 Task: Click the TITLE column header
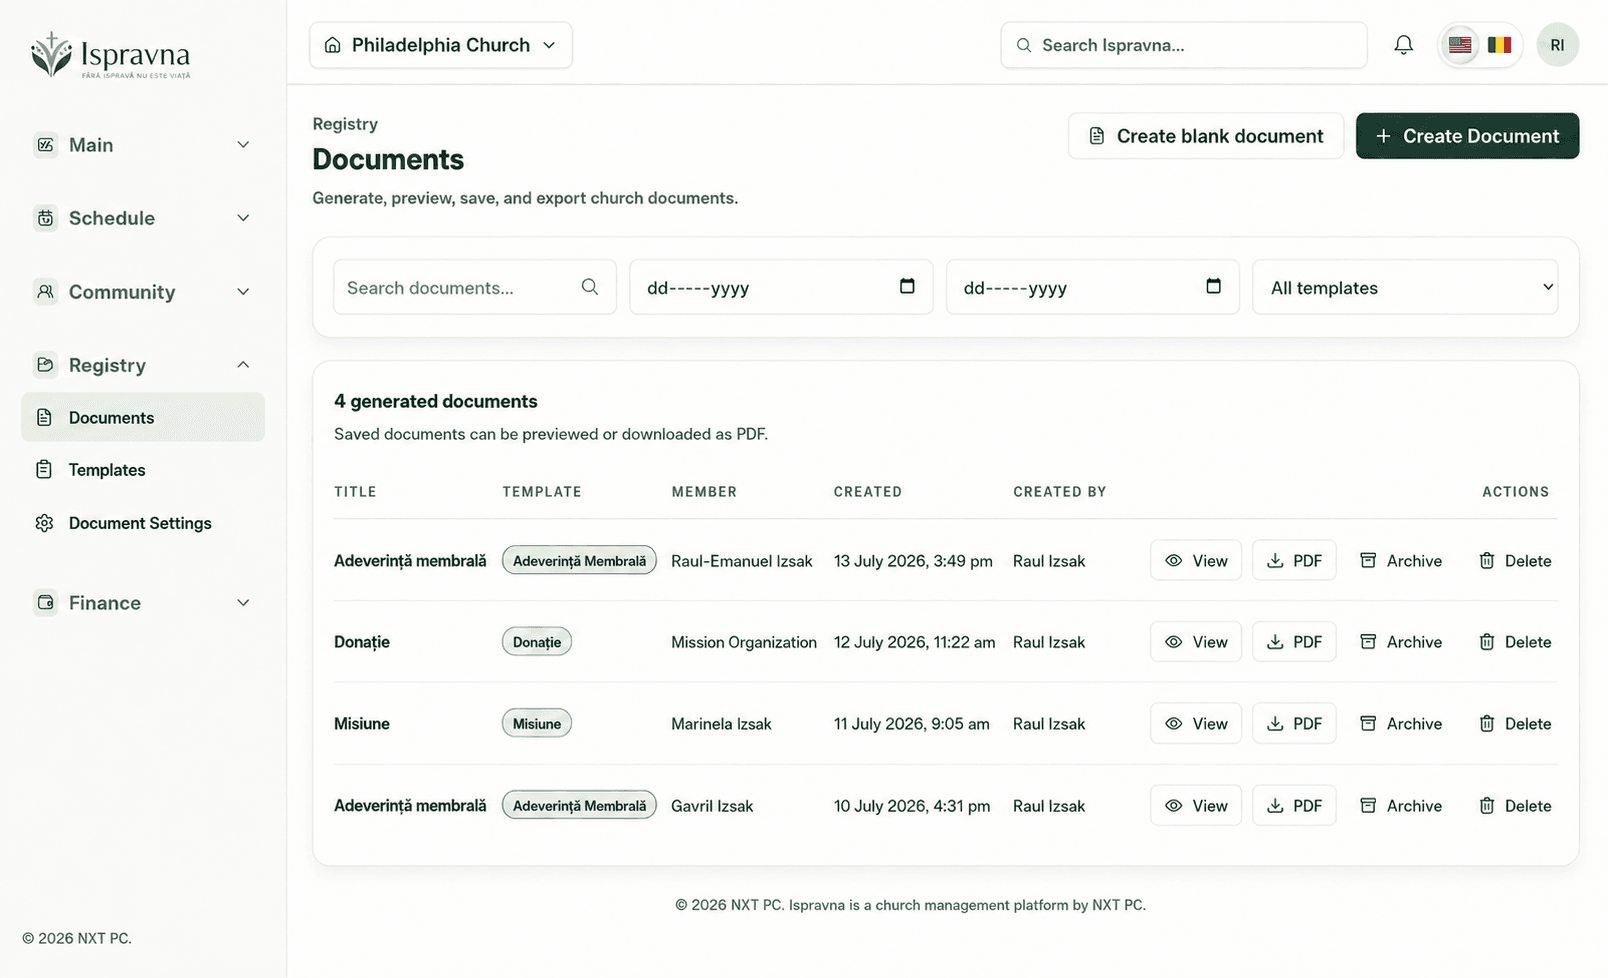[355, 492]
